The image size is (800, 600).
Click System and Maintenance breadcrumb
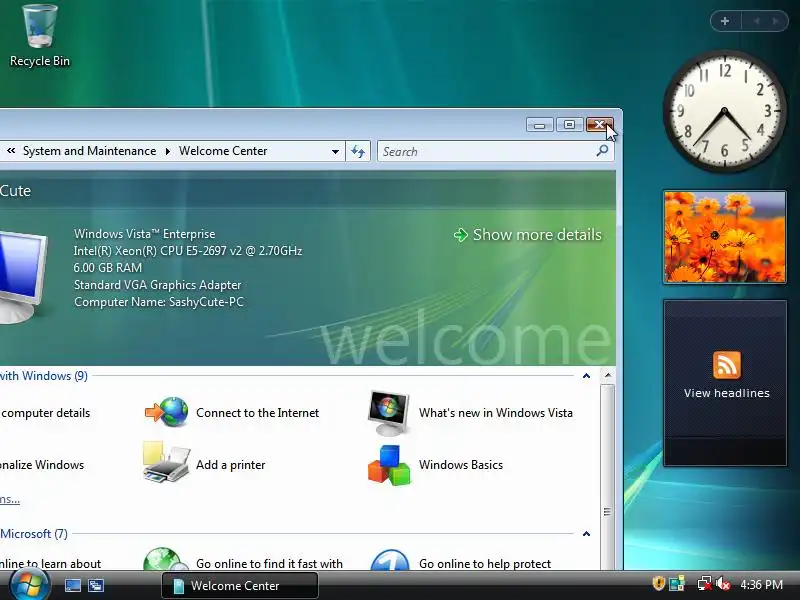point(89,151)
